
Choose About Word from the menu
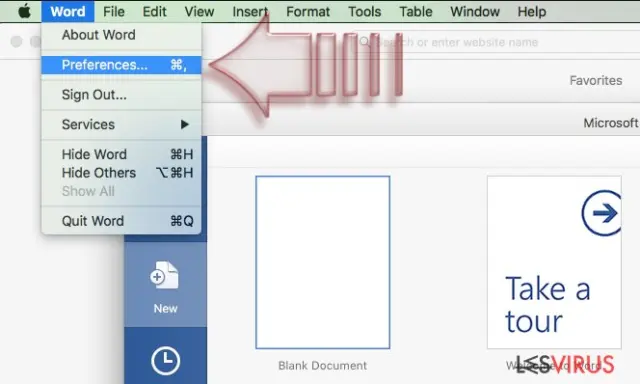(x=121, y=35)
